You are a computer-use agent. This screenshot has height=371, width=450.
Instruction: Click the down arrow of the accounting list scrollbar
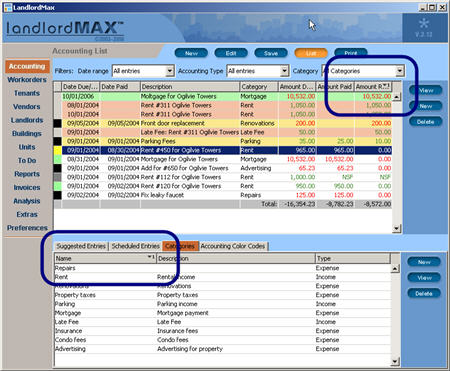pyautogui.click(x=396, y=228)
